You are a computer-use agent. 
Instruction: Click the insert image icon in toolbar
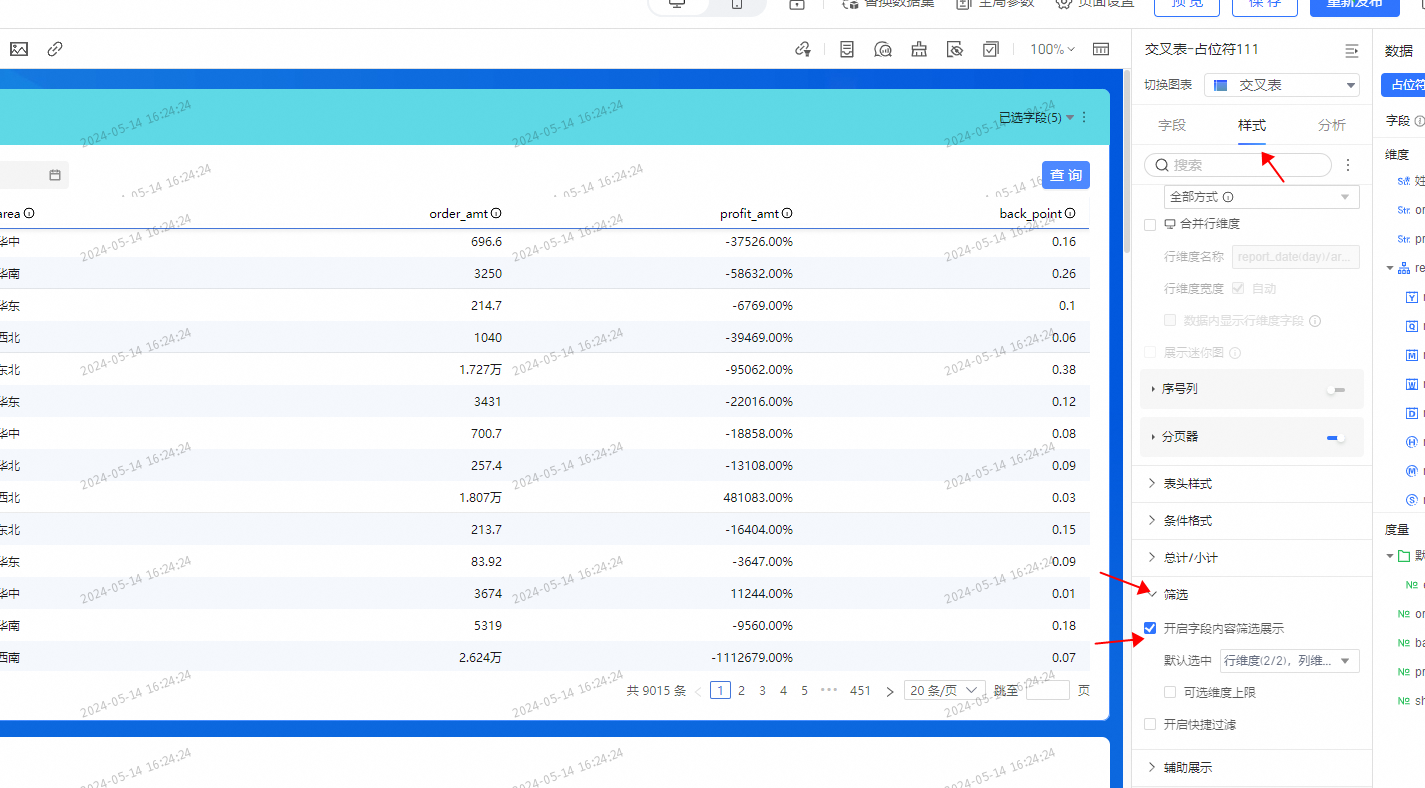[19, 49]
